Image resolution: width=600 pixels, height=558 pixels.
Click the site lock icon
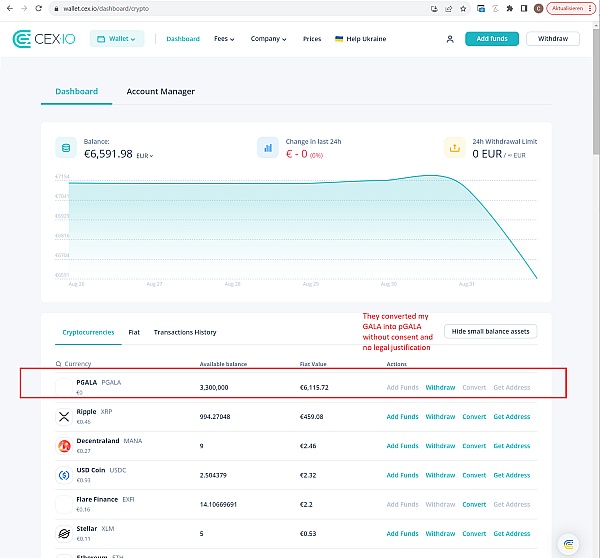[56, 8]
